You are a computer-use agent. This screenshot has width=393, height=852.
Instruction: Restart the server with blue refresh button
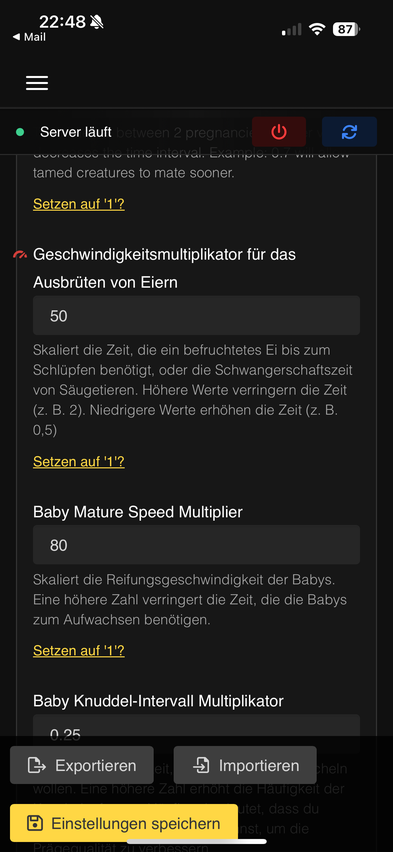point(349,131)
